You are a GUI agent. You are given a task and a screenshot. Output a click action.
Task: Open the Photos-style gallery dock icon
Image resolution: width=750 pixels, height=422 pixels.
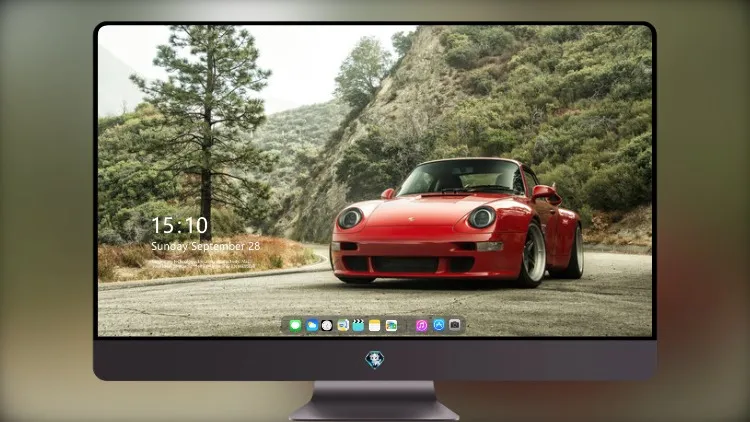391,326
